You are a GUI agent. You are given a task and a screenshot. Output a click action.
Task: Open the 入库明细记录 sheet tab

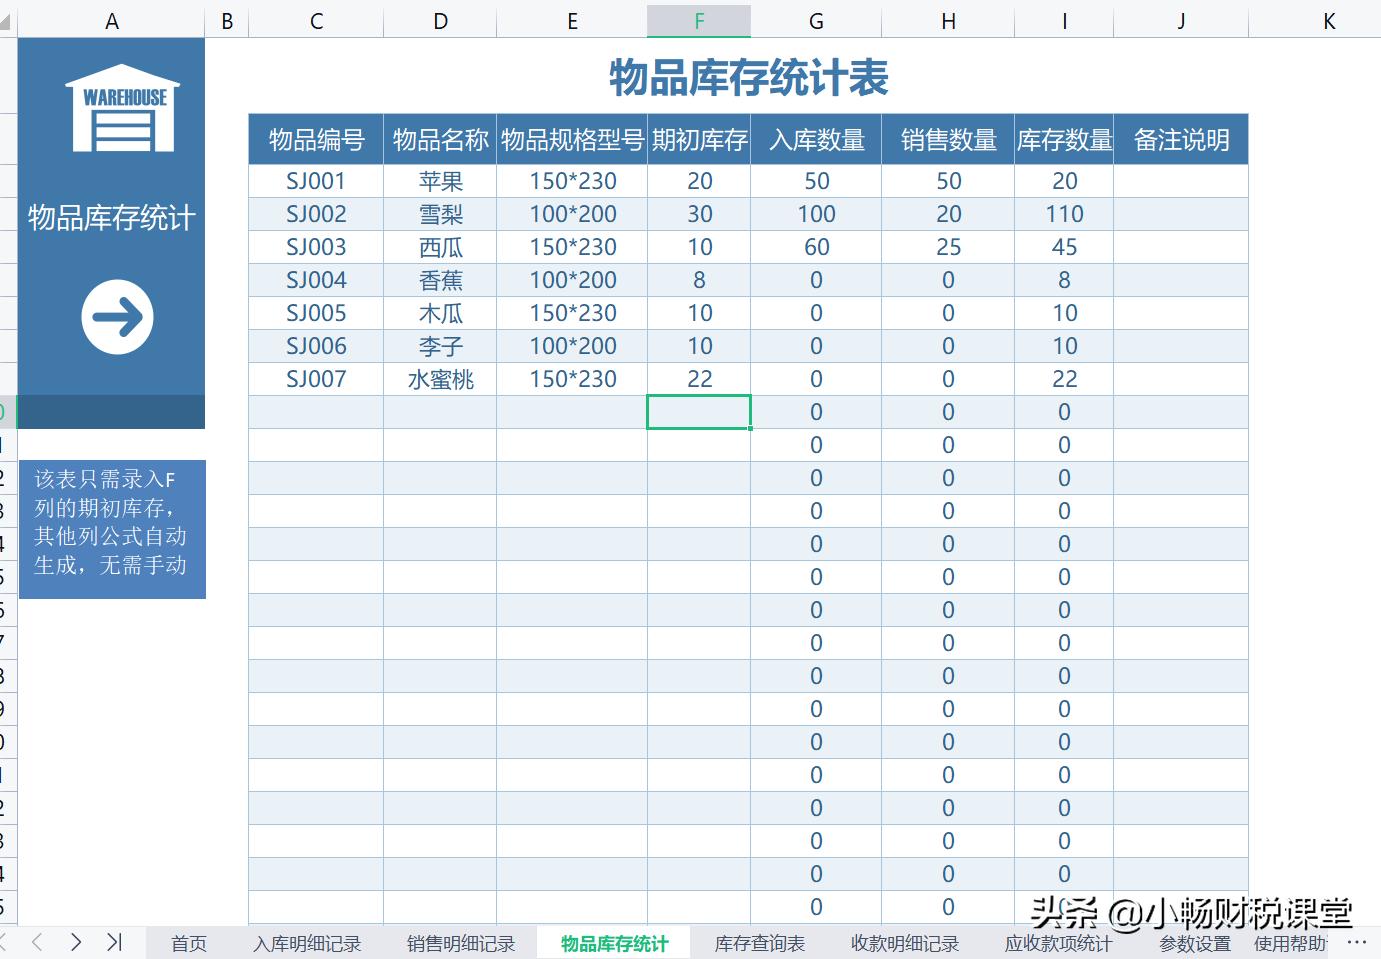(x=307, y=941)
